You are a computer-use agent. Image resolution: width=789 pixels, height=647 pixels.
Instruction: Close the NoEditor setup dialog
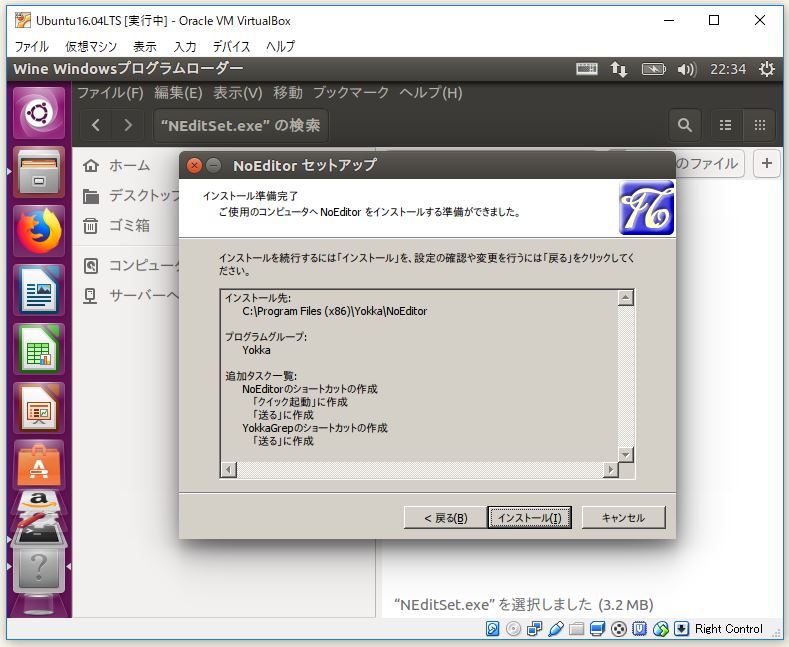(x=194, y=165)
